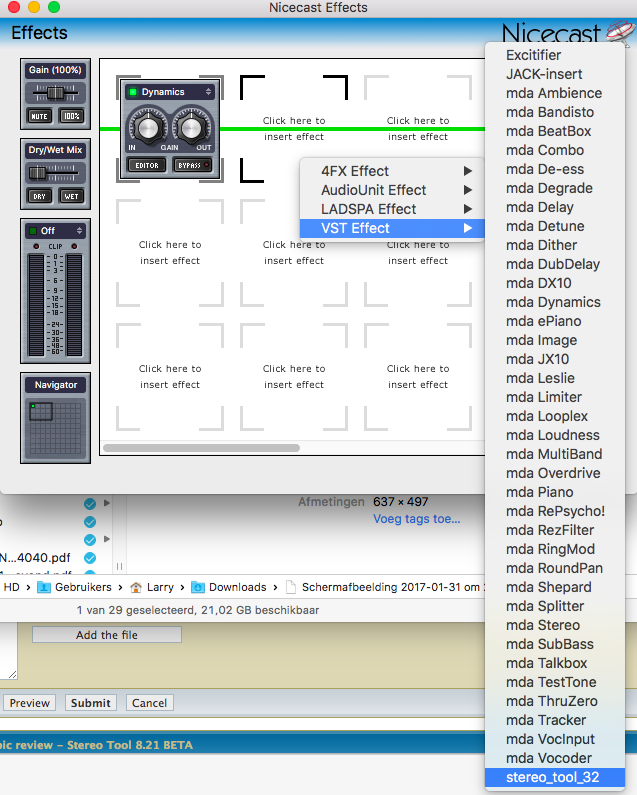Mute the output with the MUTE button
The image size is (637, 795).
[40, 116]
